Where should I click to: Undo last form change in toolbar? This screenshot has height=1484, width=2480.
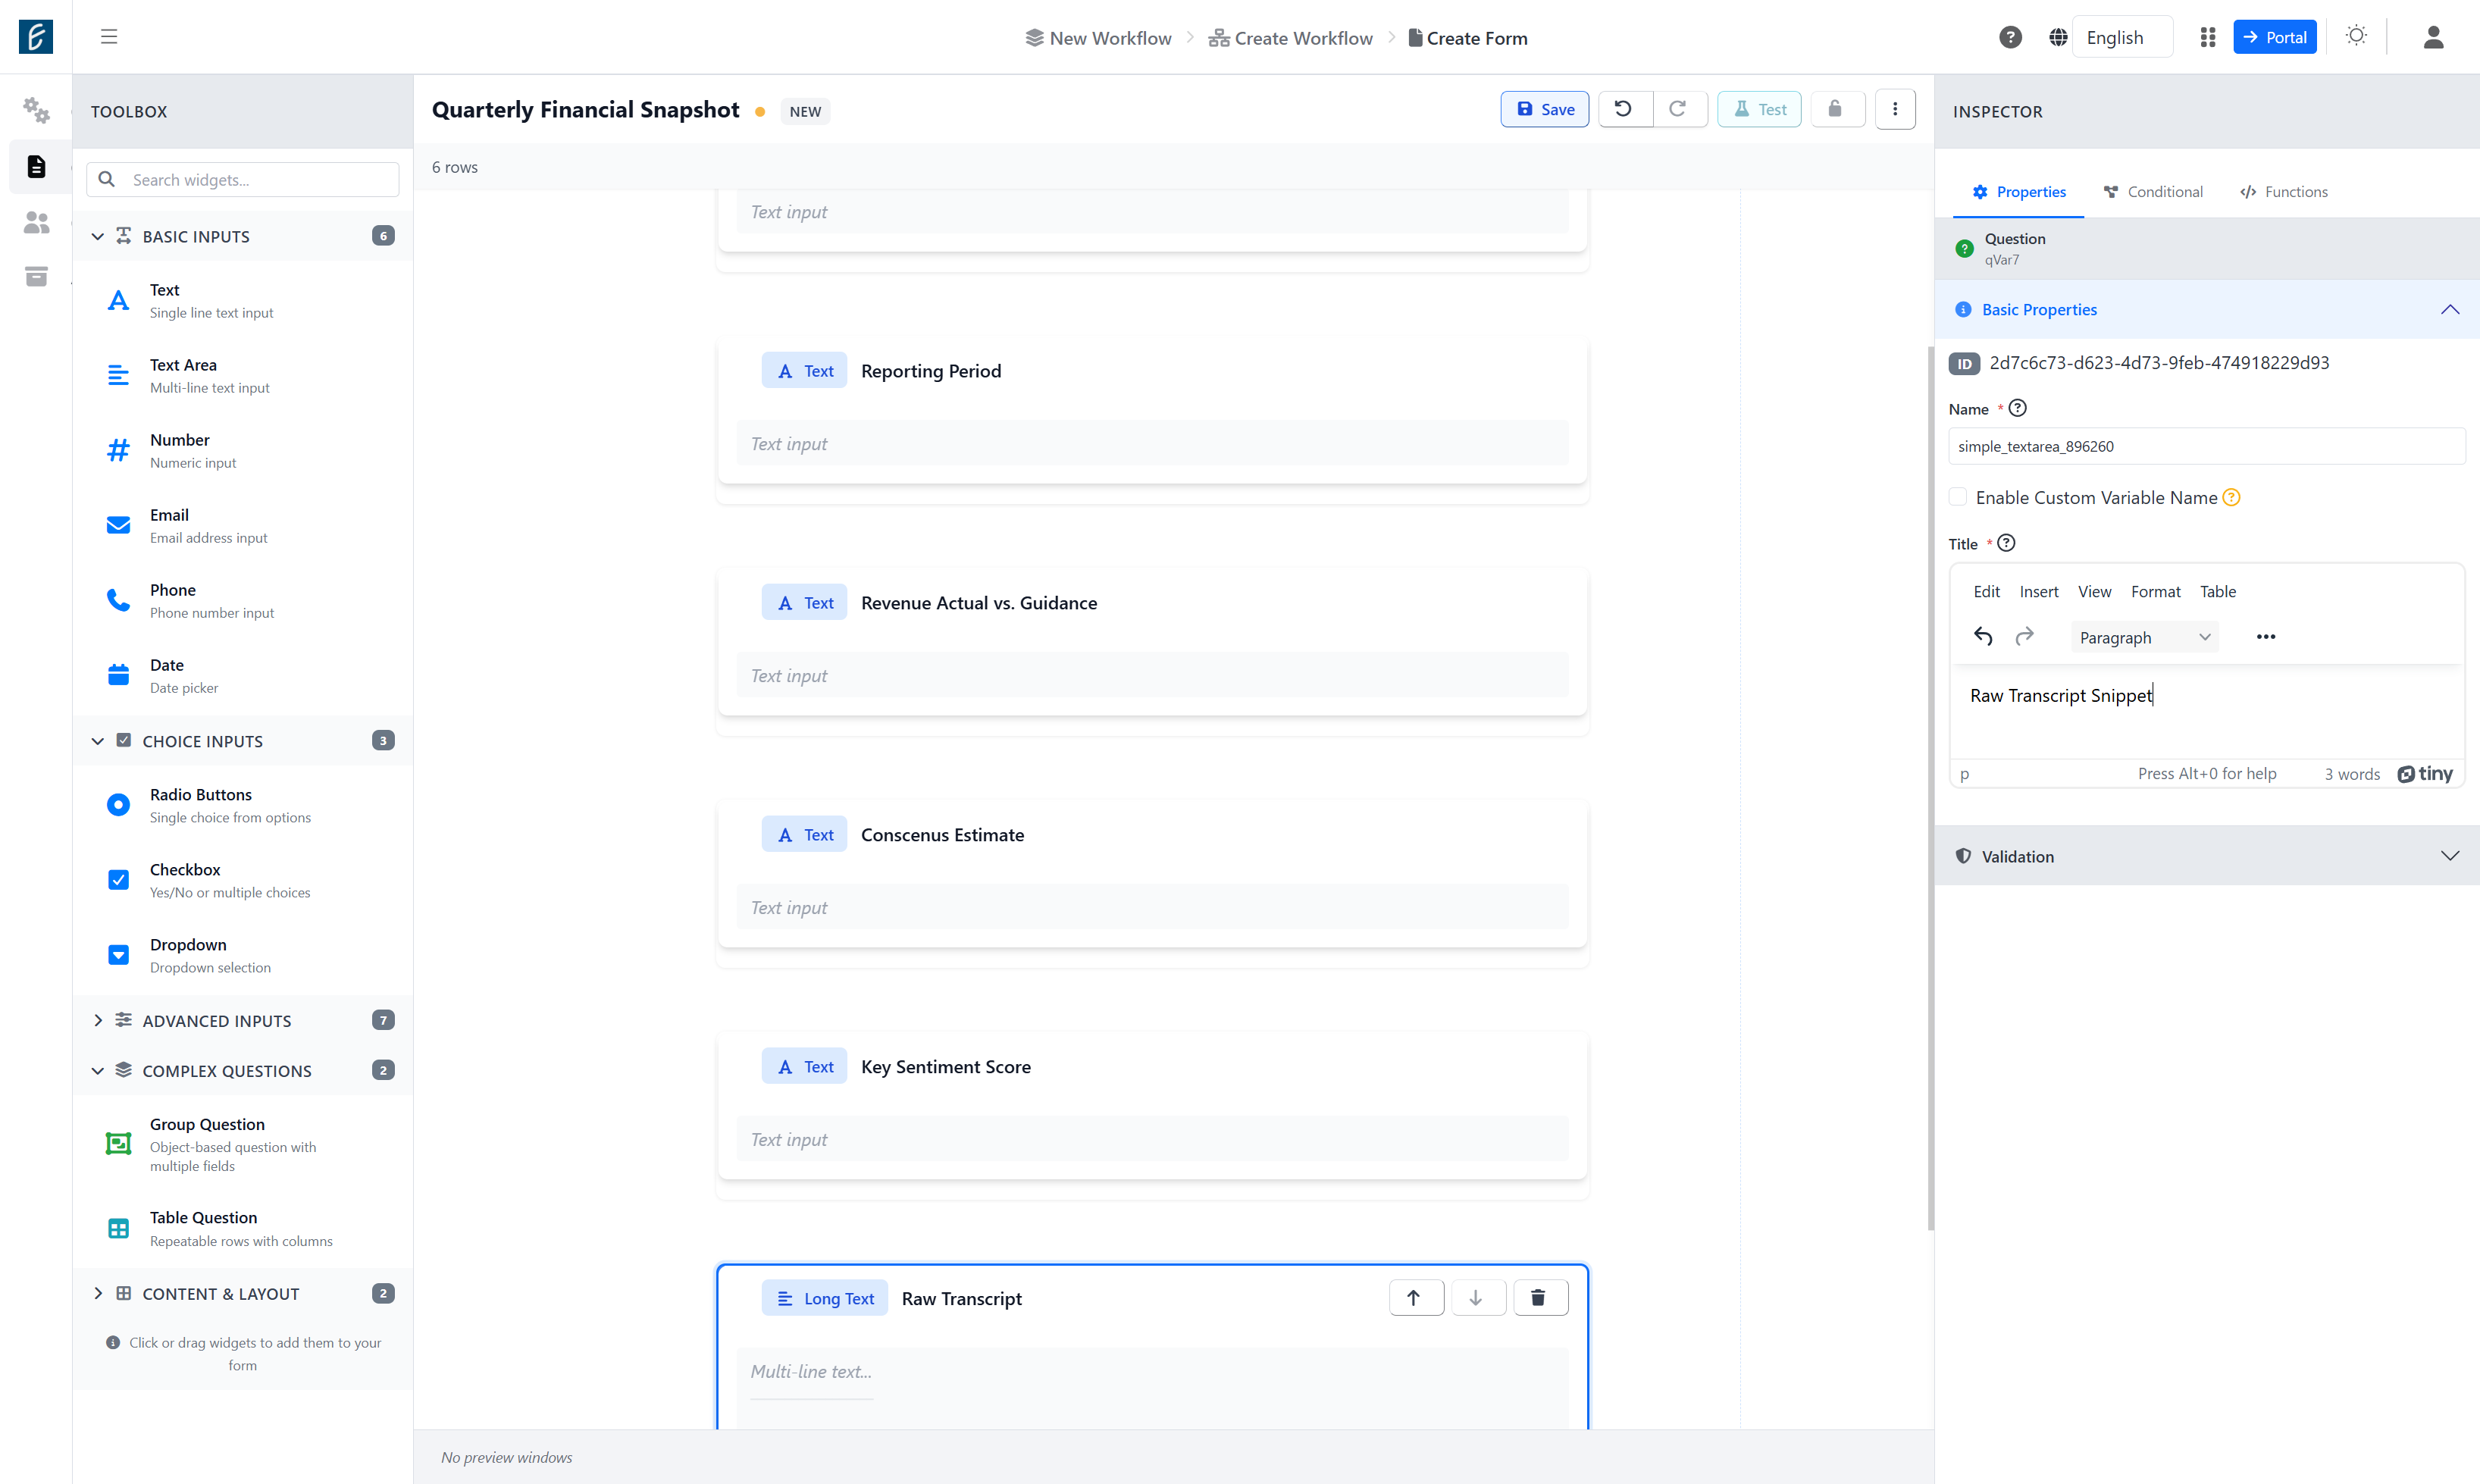coord(1624,109)
